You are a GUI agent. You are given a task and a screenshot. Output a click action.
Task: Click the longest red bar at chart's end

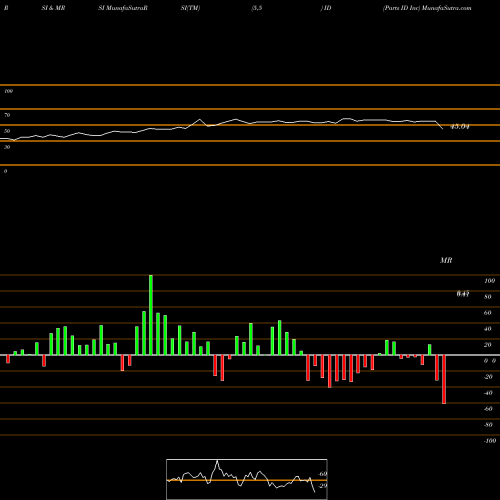[444, 379]
